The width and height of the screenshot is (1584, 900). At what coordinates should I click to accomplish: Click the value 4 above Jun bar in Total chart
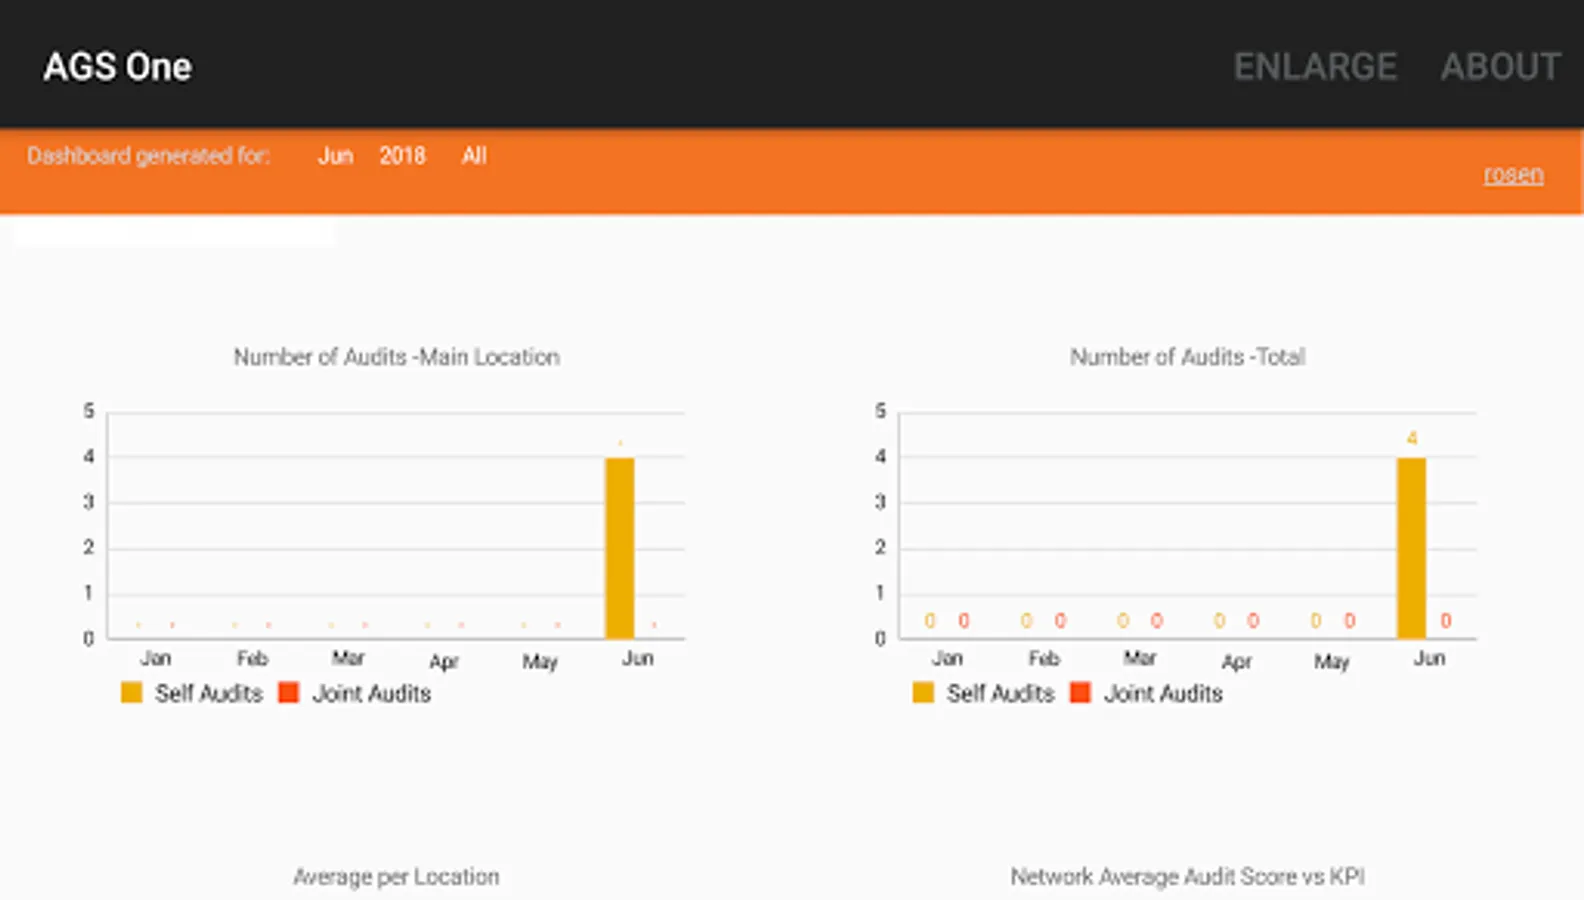[1412, 438]
